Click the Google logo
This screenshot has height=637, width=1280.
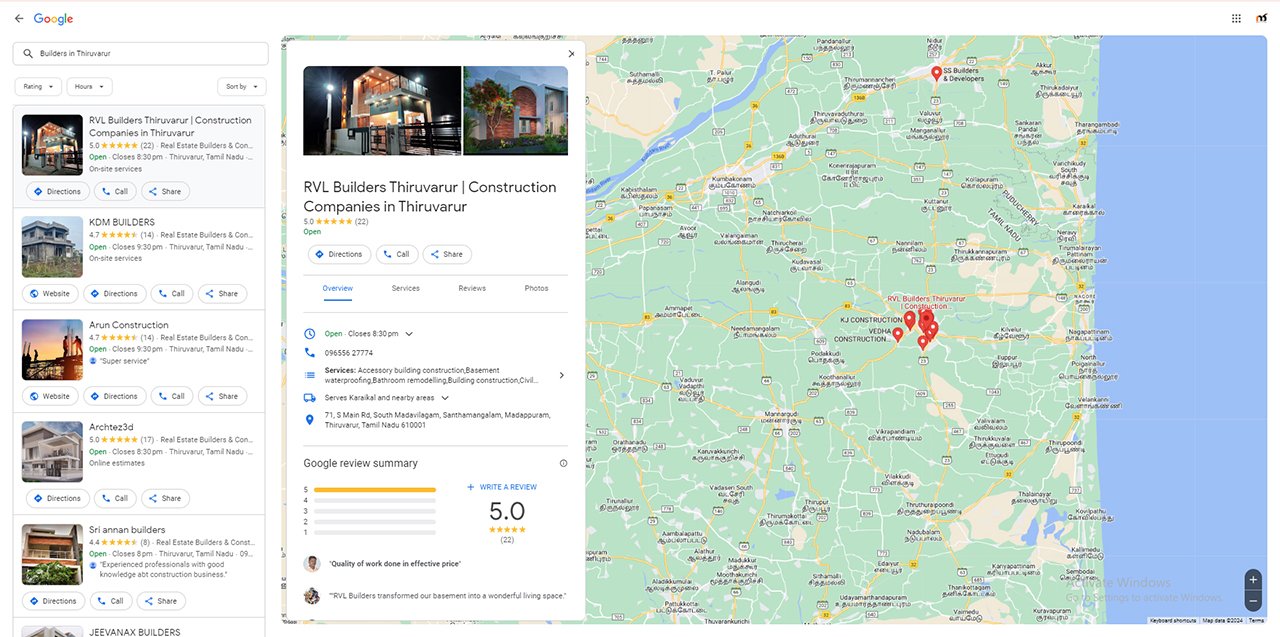click(53, 18)
